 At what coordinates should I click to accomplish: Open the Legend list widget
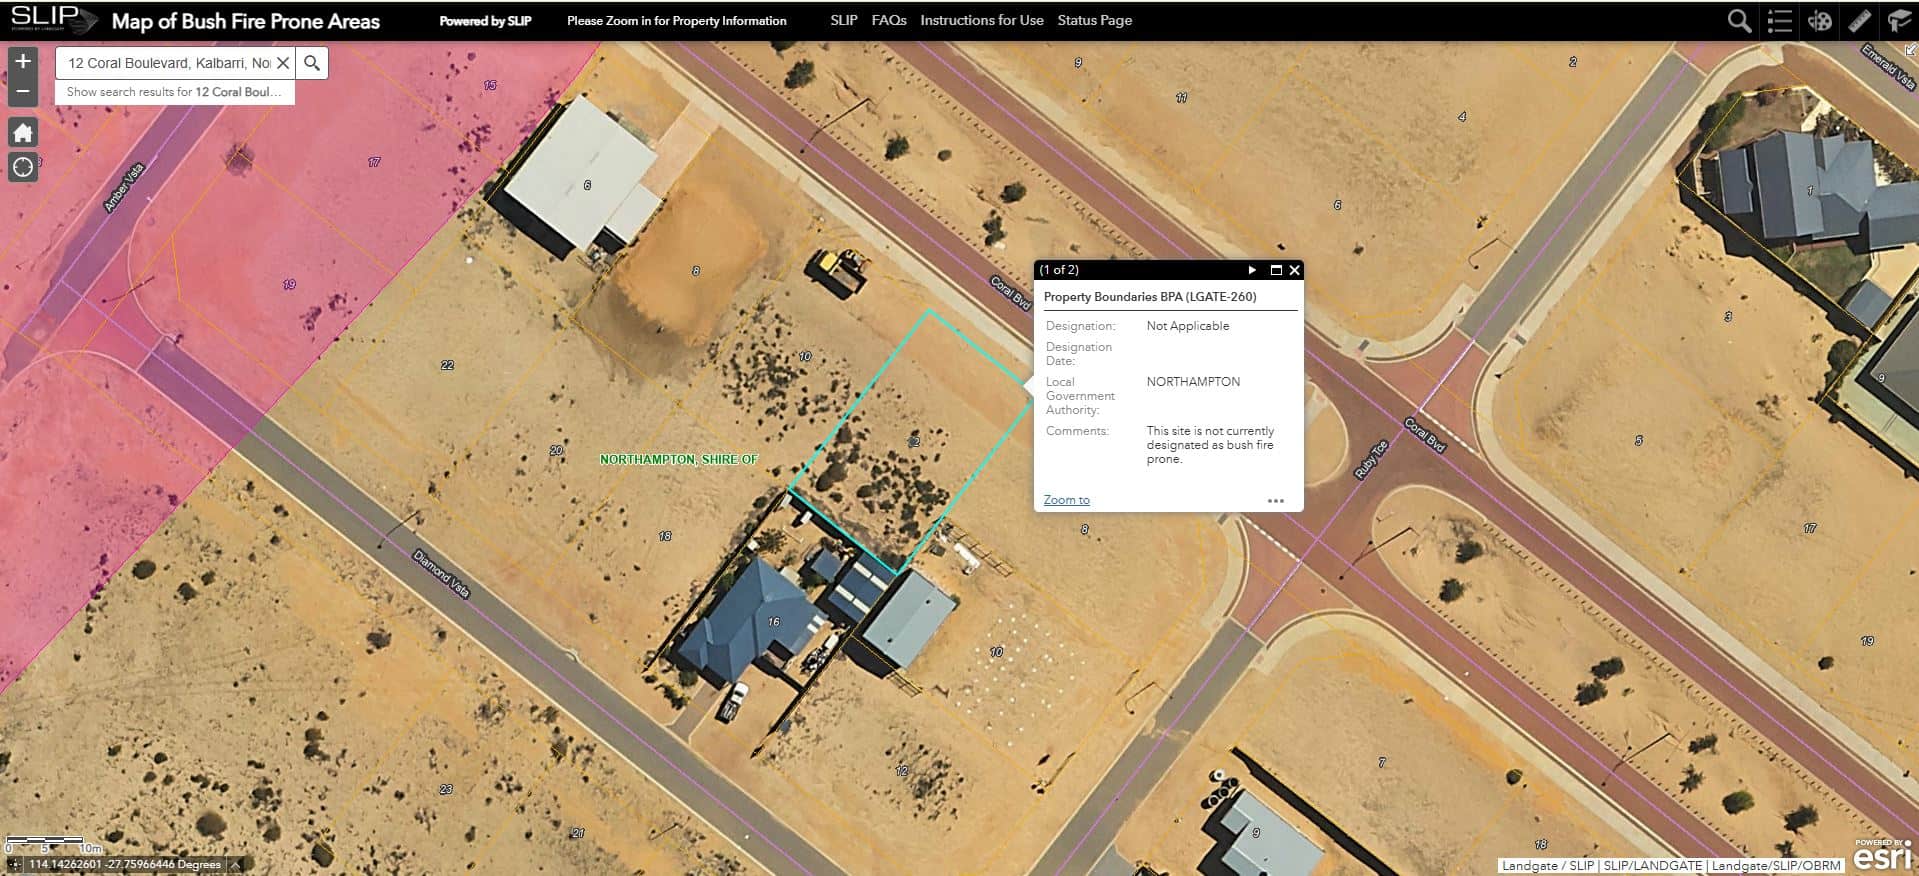tap(1779, 21)
